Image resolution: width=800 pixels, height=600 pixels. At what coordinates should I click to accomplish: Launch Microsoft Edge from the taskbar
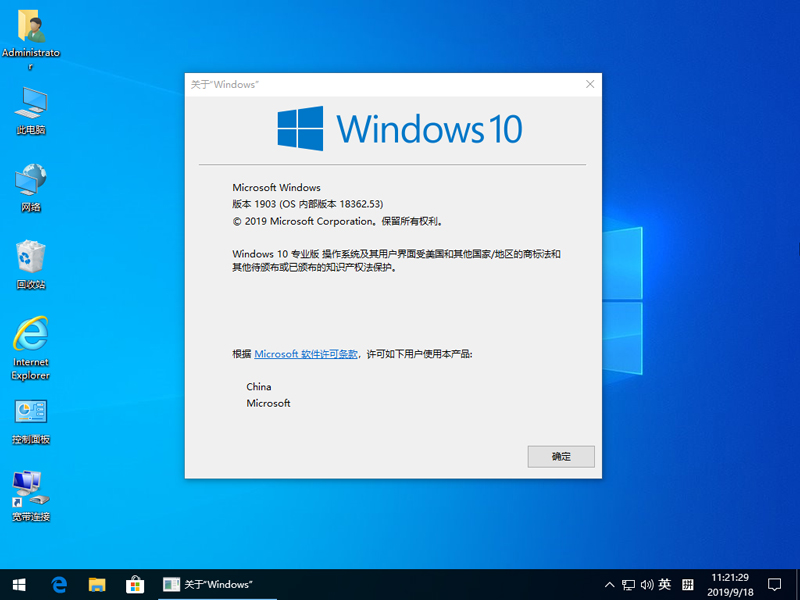(59, 584)
